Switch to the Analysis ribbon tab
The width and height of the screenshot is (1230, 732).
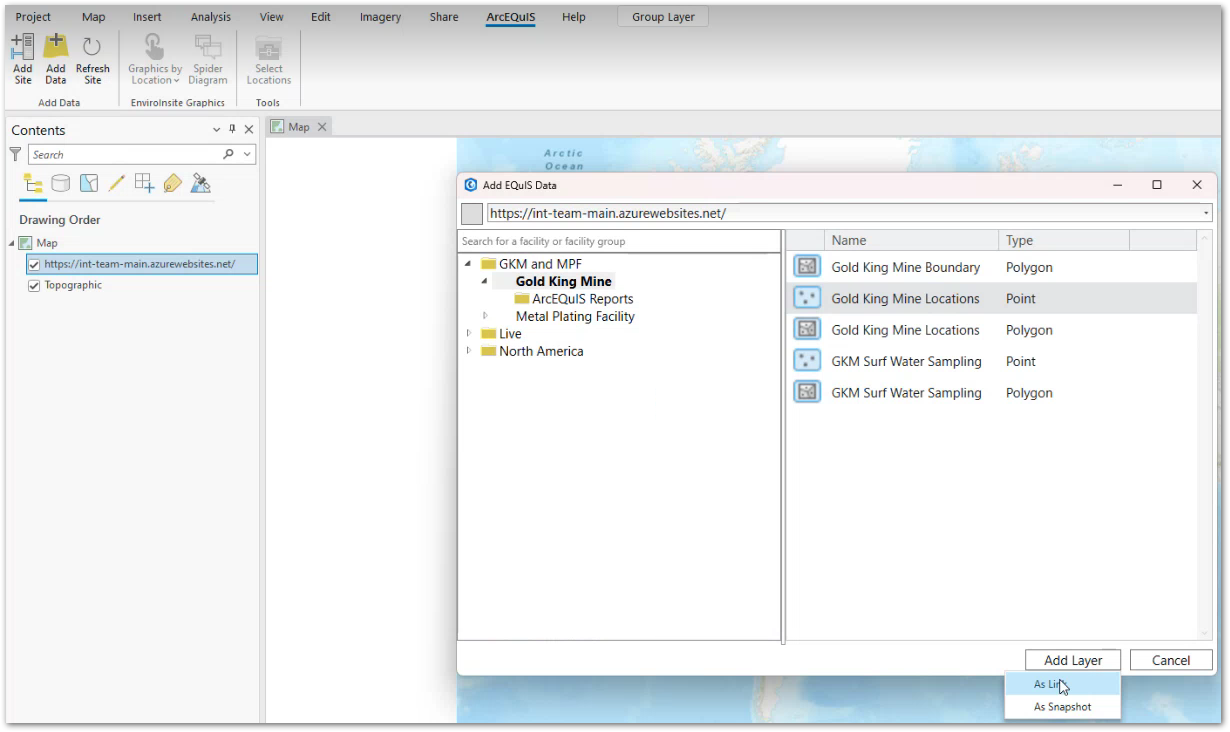point(211,17)
